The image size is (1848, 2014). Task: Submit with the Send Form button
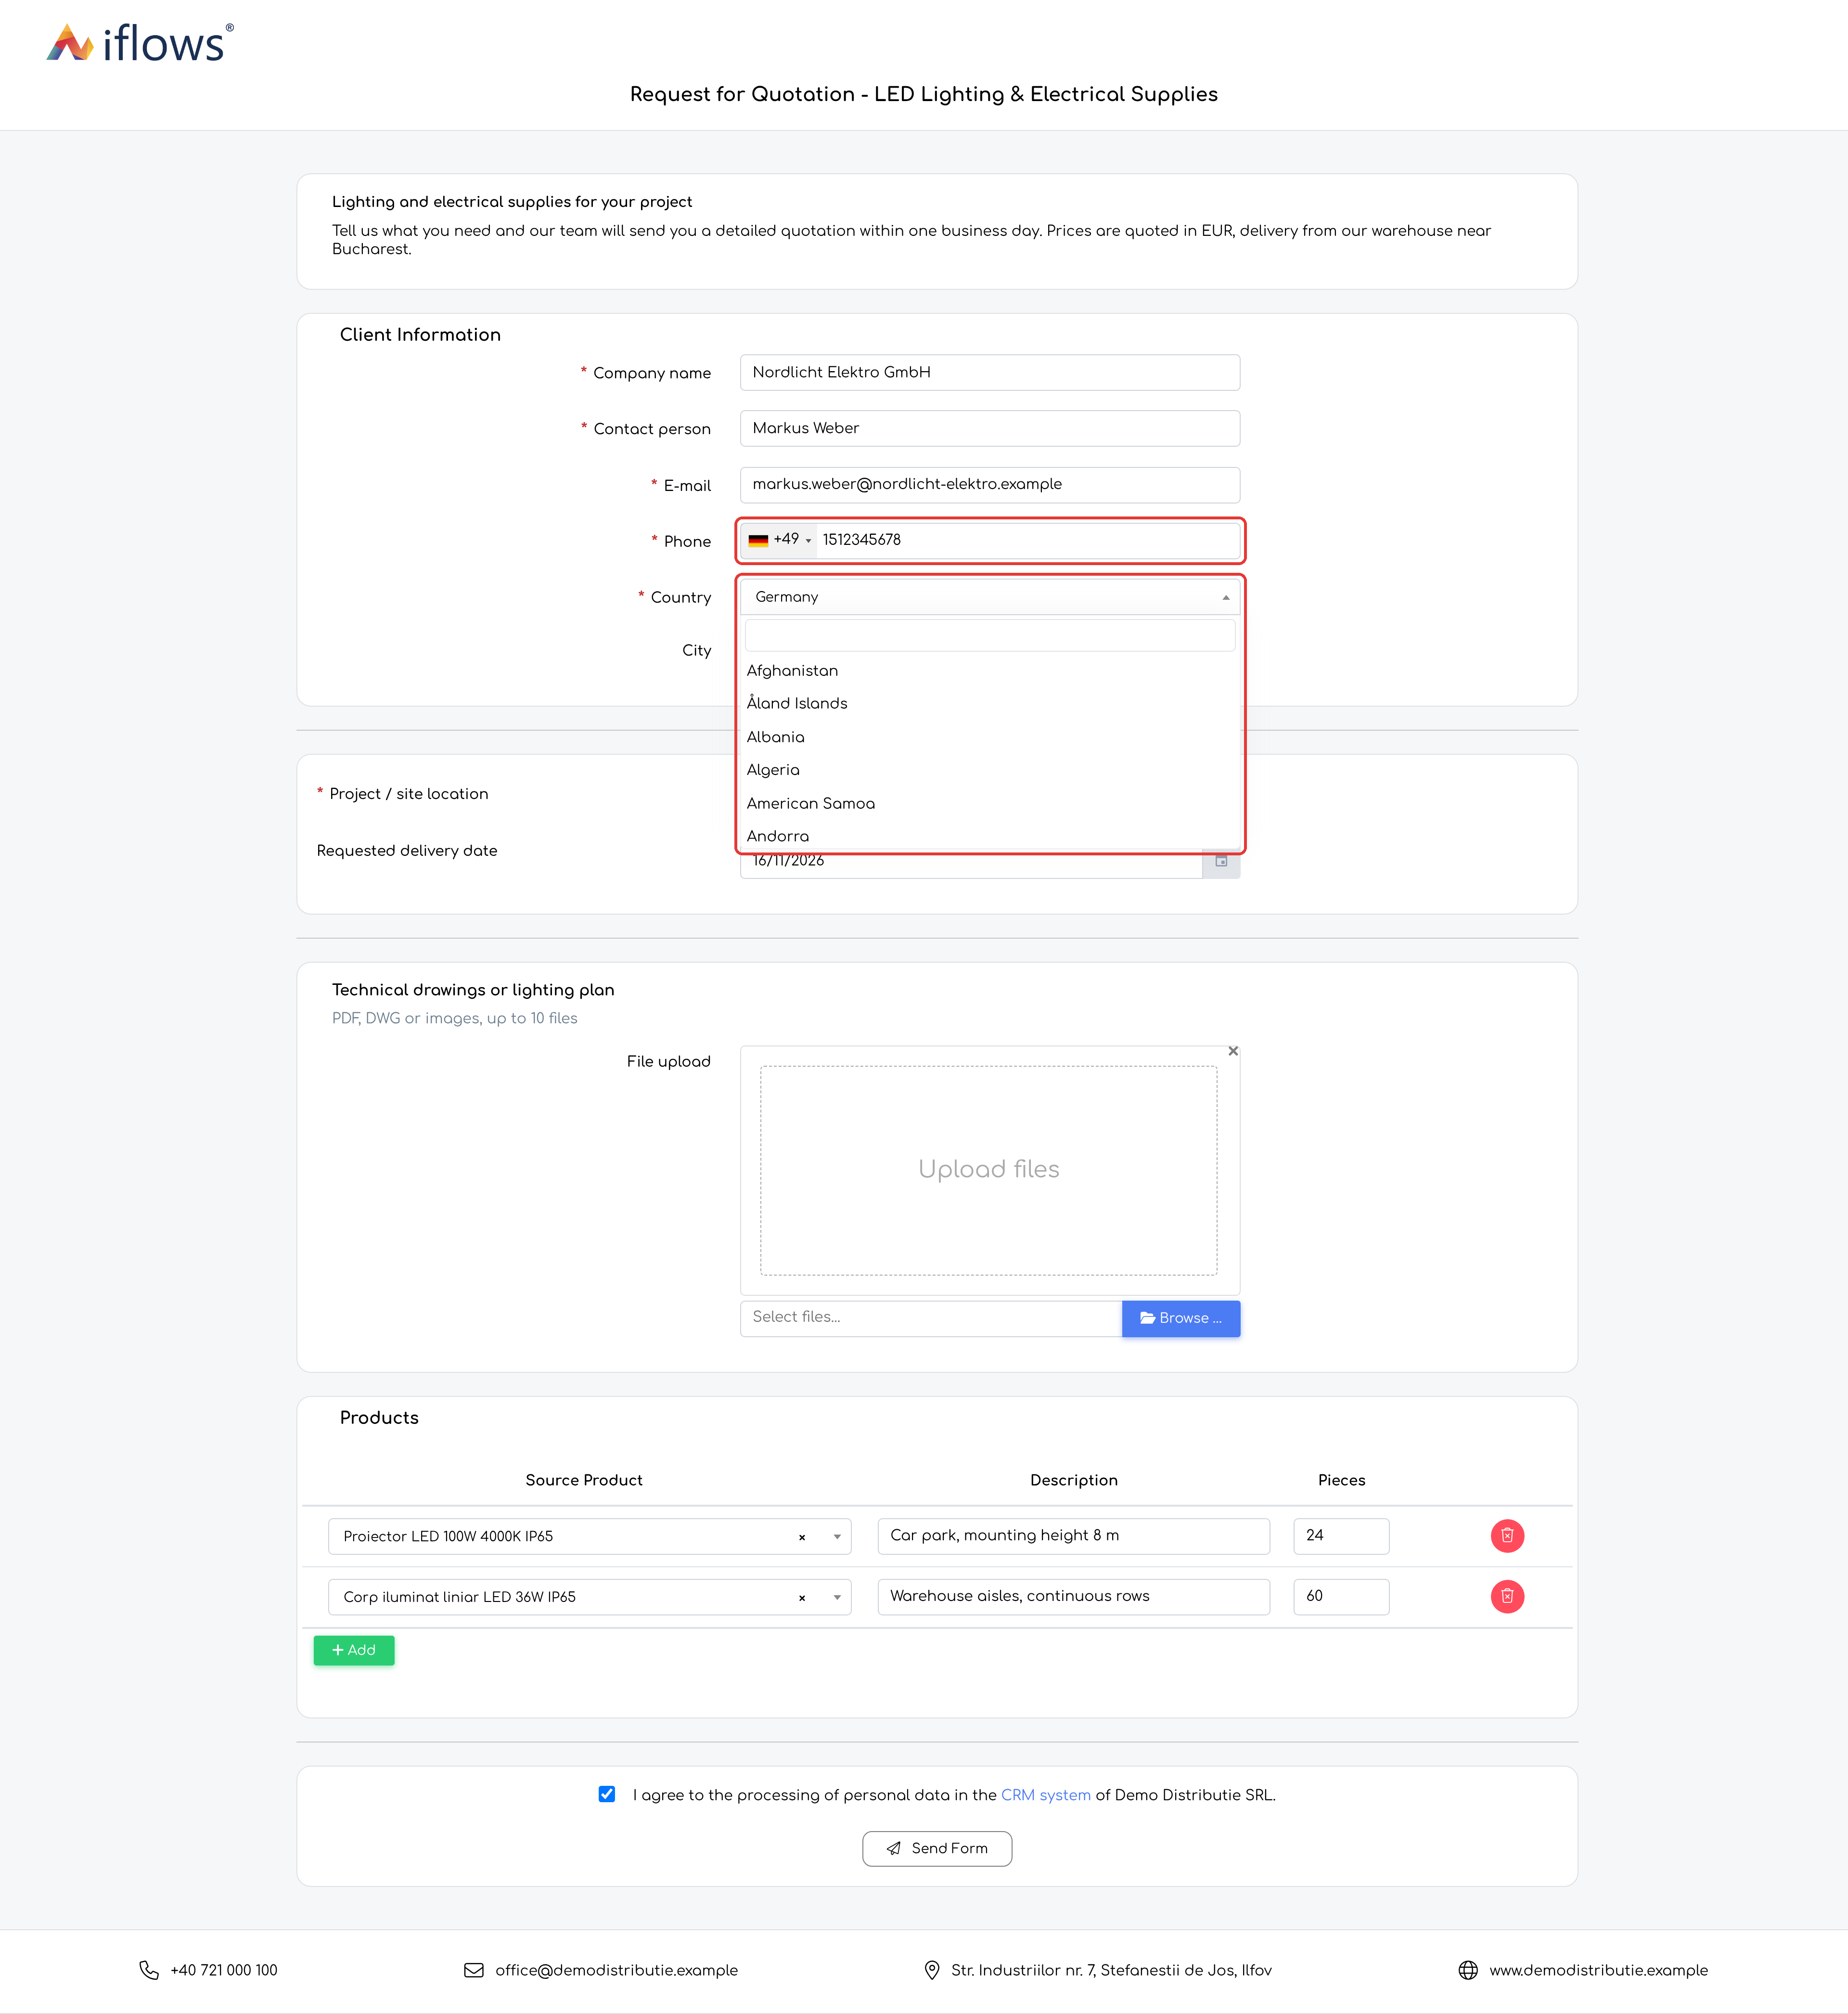tap(937, 1848)
